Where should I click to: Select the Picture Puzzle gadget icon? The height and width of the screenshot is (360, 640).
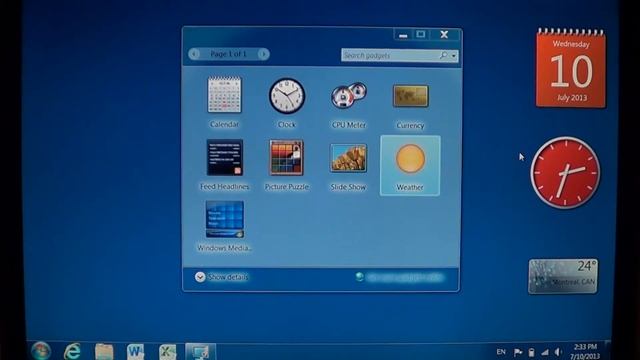point(286,158)
